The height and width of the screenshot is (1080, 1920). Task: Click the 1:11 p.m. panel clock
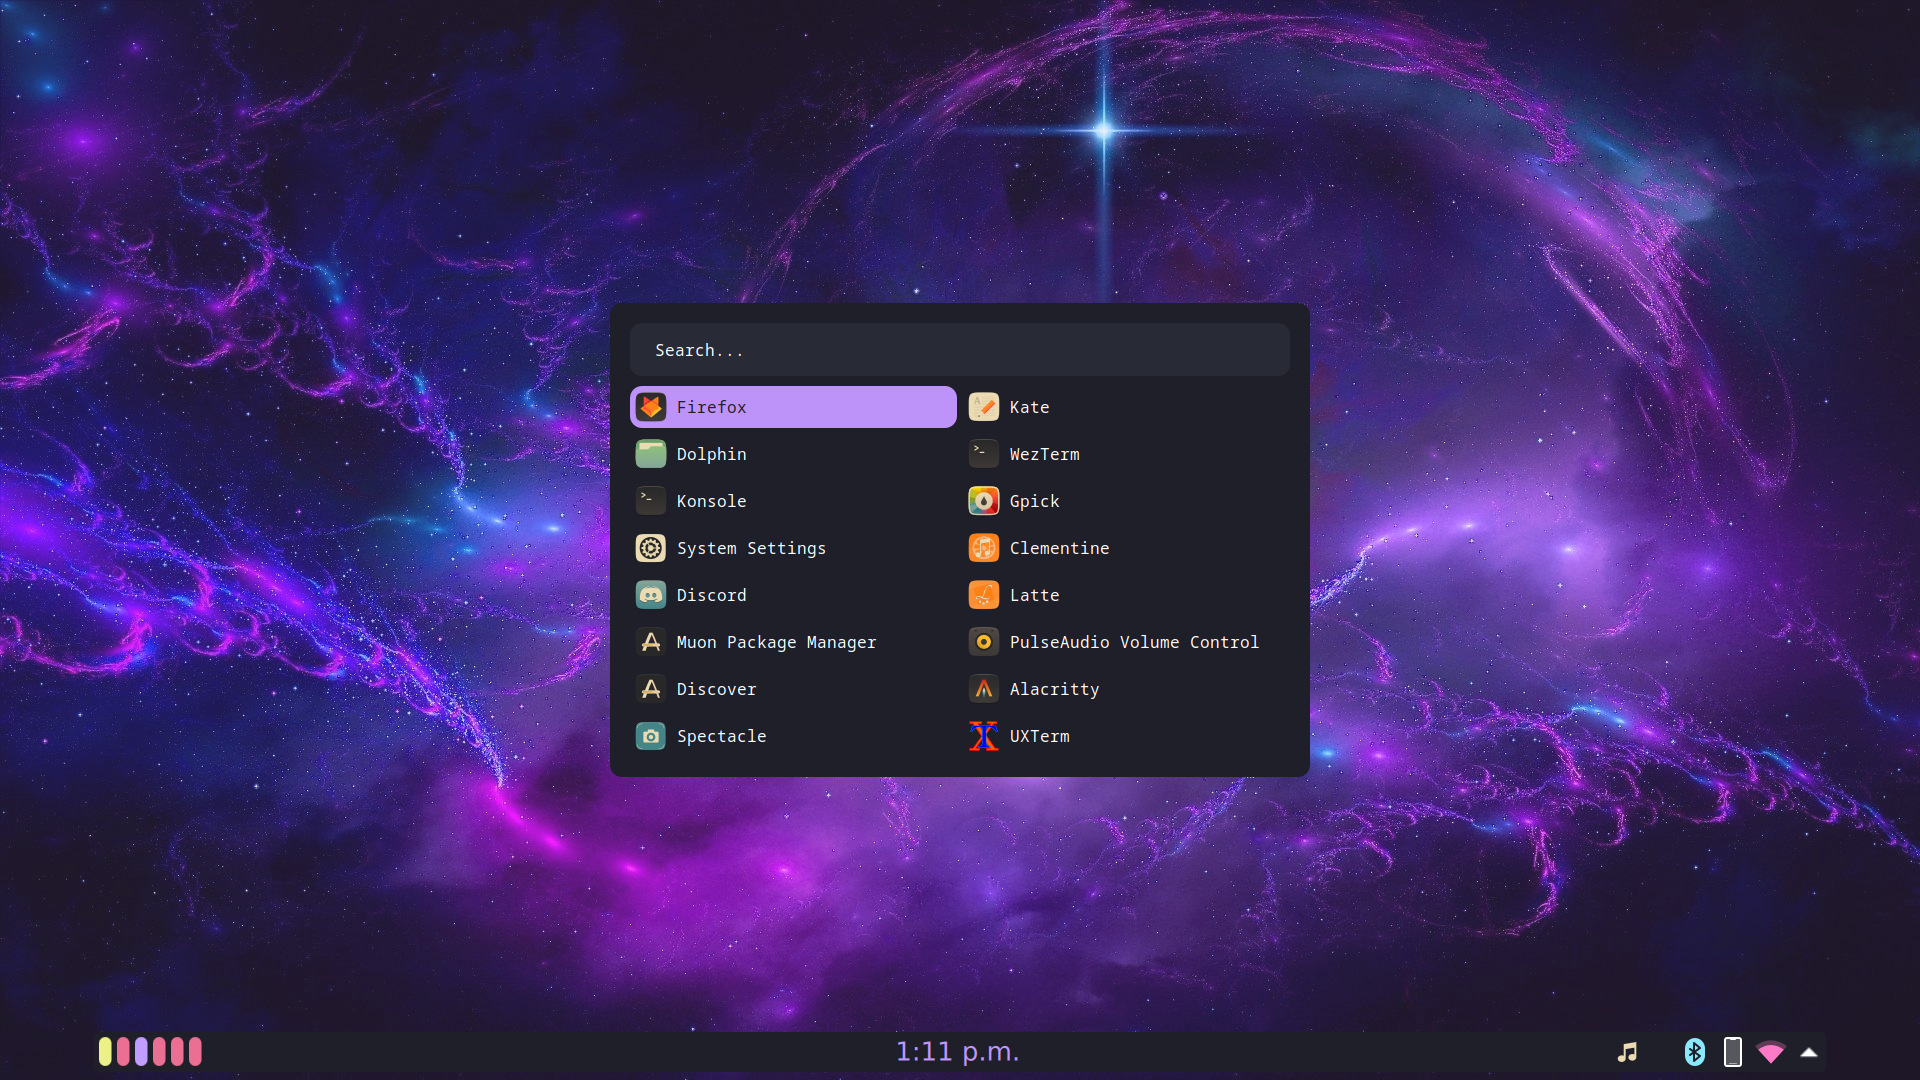coord(957,1052)
